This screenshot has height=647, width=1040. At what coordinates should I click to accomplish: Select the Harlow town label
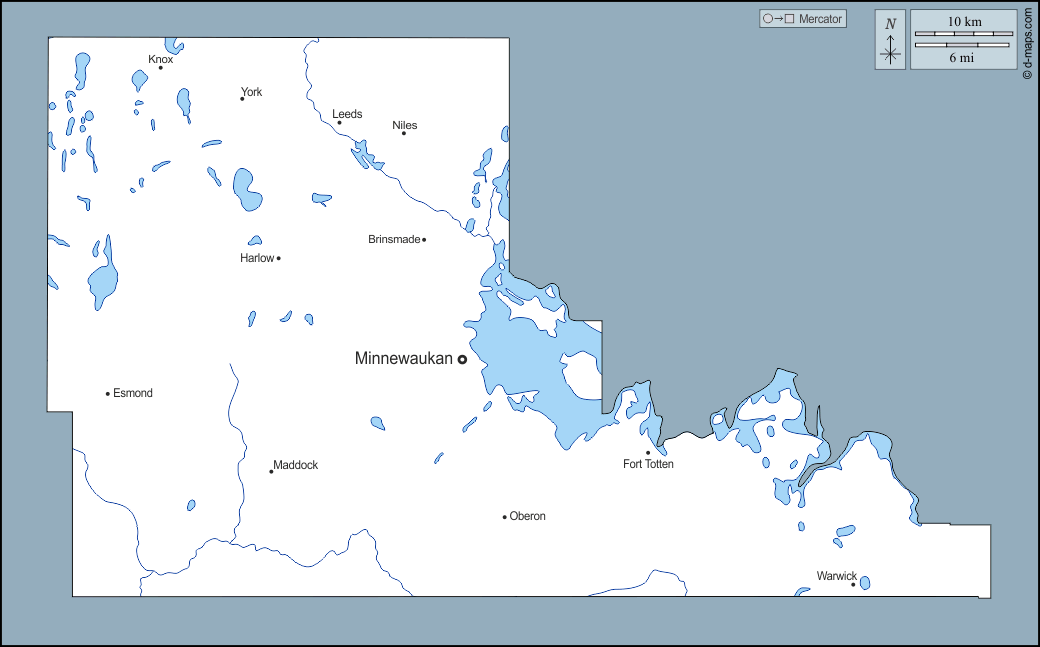(x=257, y=258)
